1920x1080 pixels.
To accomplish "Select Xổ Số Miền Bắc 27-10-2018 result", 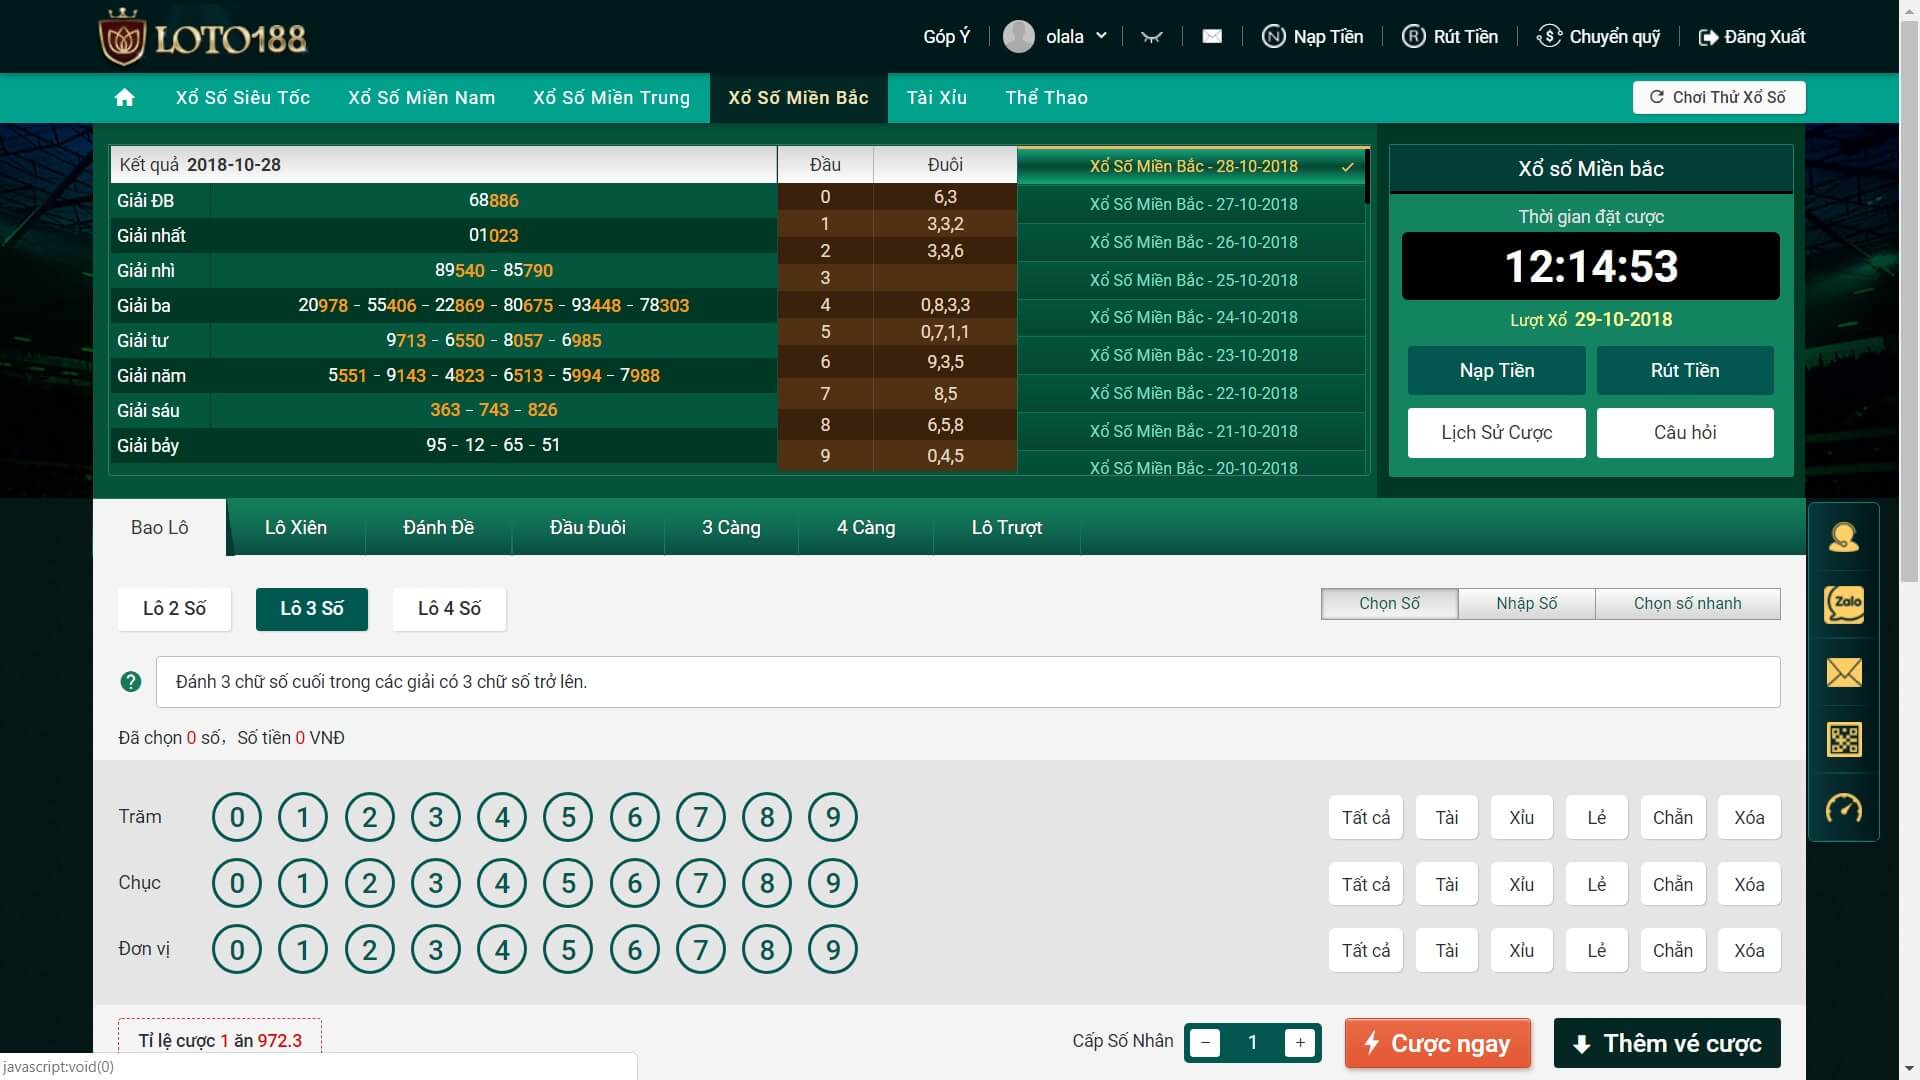I will [1193, 204].
